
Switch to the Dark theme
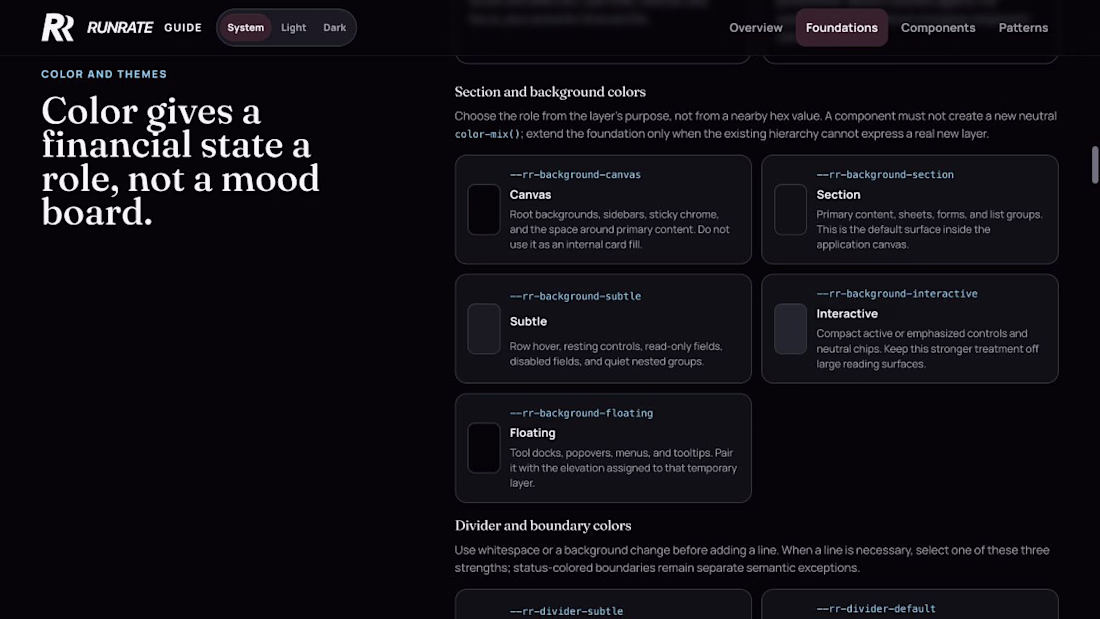tap(335, 27)
